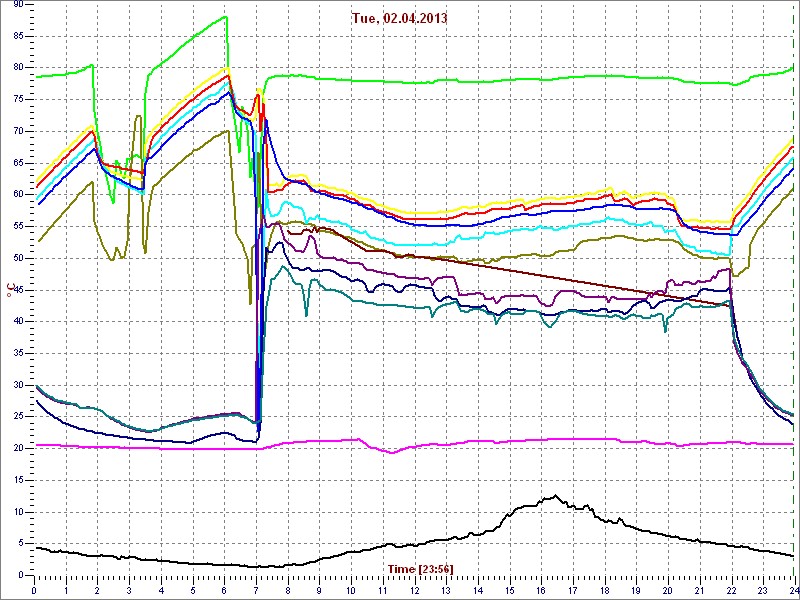800x600 pixels.
Task: Select temperature label '35' on the vertical axis
Action: point(18,353)
